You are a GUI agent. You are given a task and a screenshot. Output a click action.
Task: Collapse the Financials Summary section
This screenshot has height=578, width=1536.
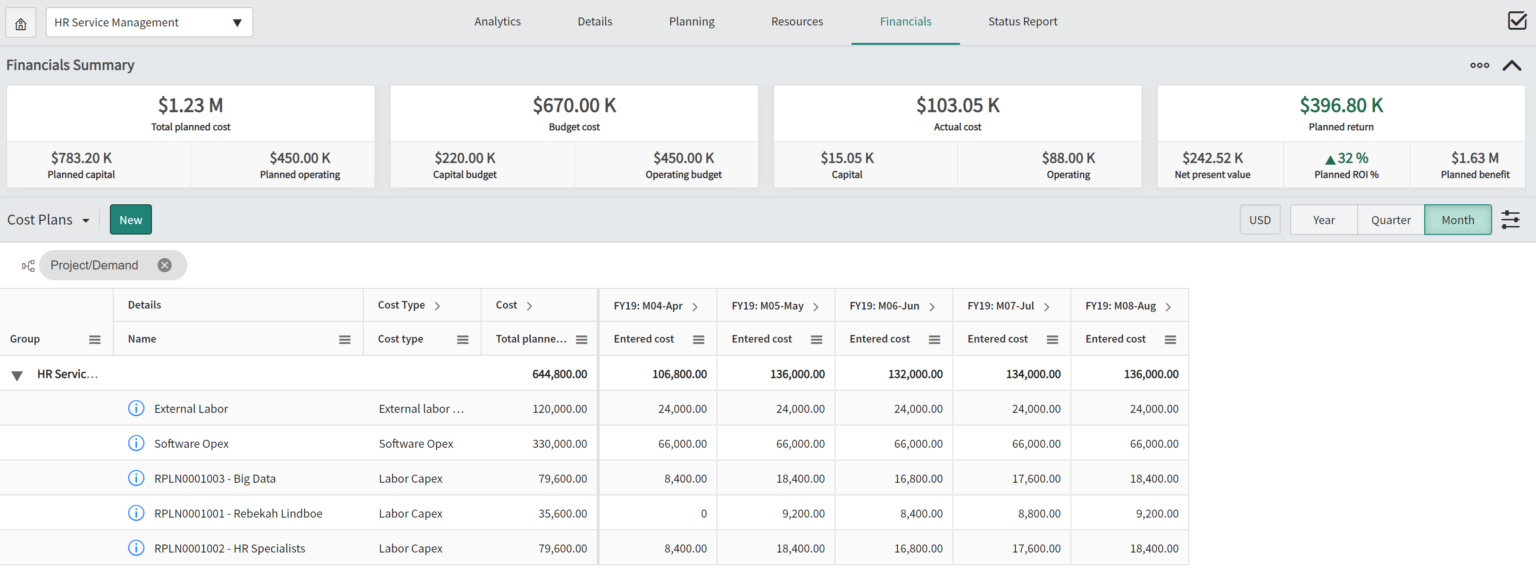pos(1512,64)
